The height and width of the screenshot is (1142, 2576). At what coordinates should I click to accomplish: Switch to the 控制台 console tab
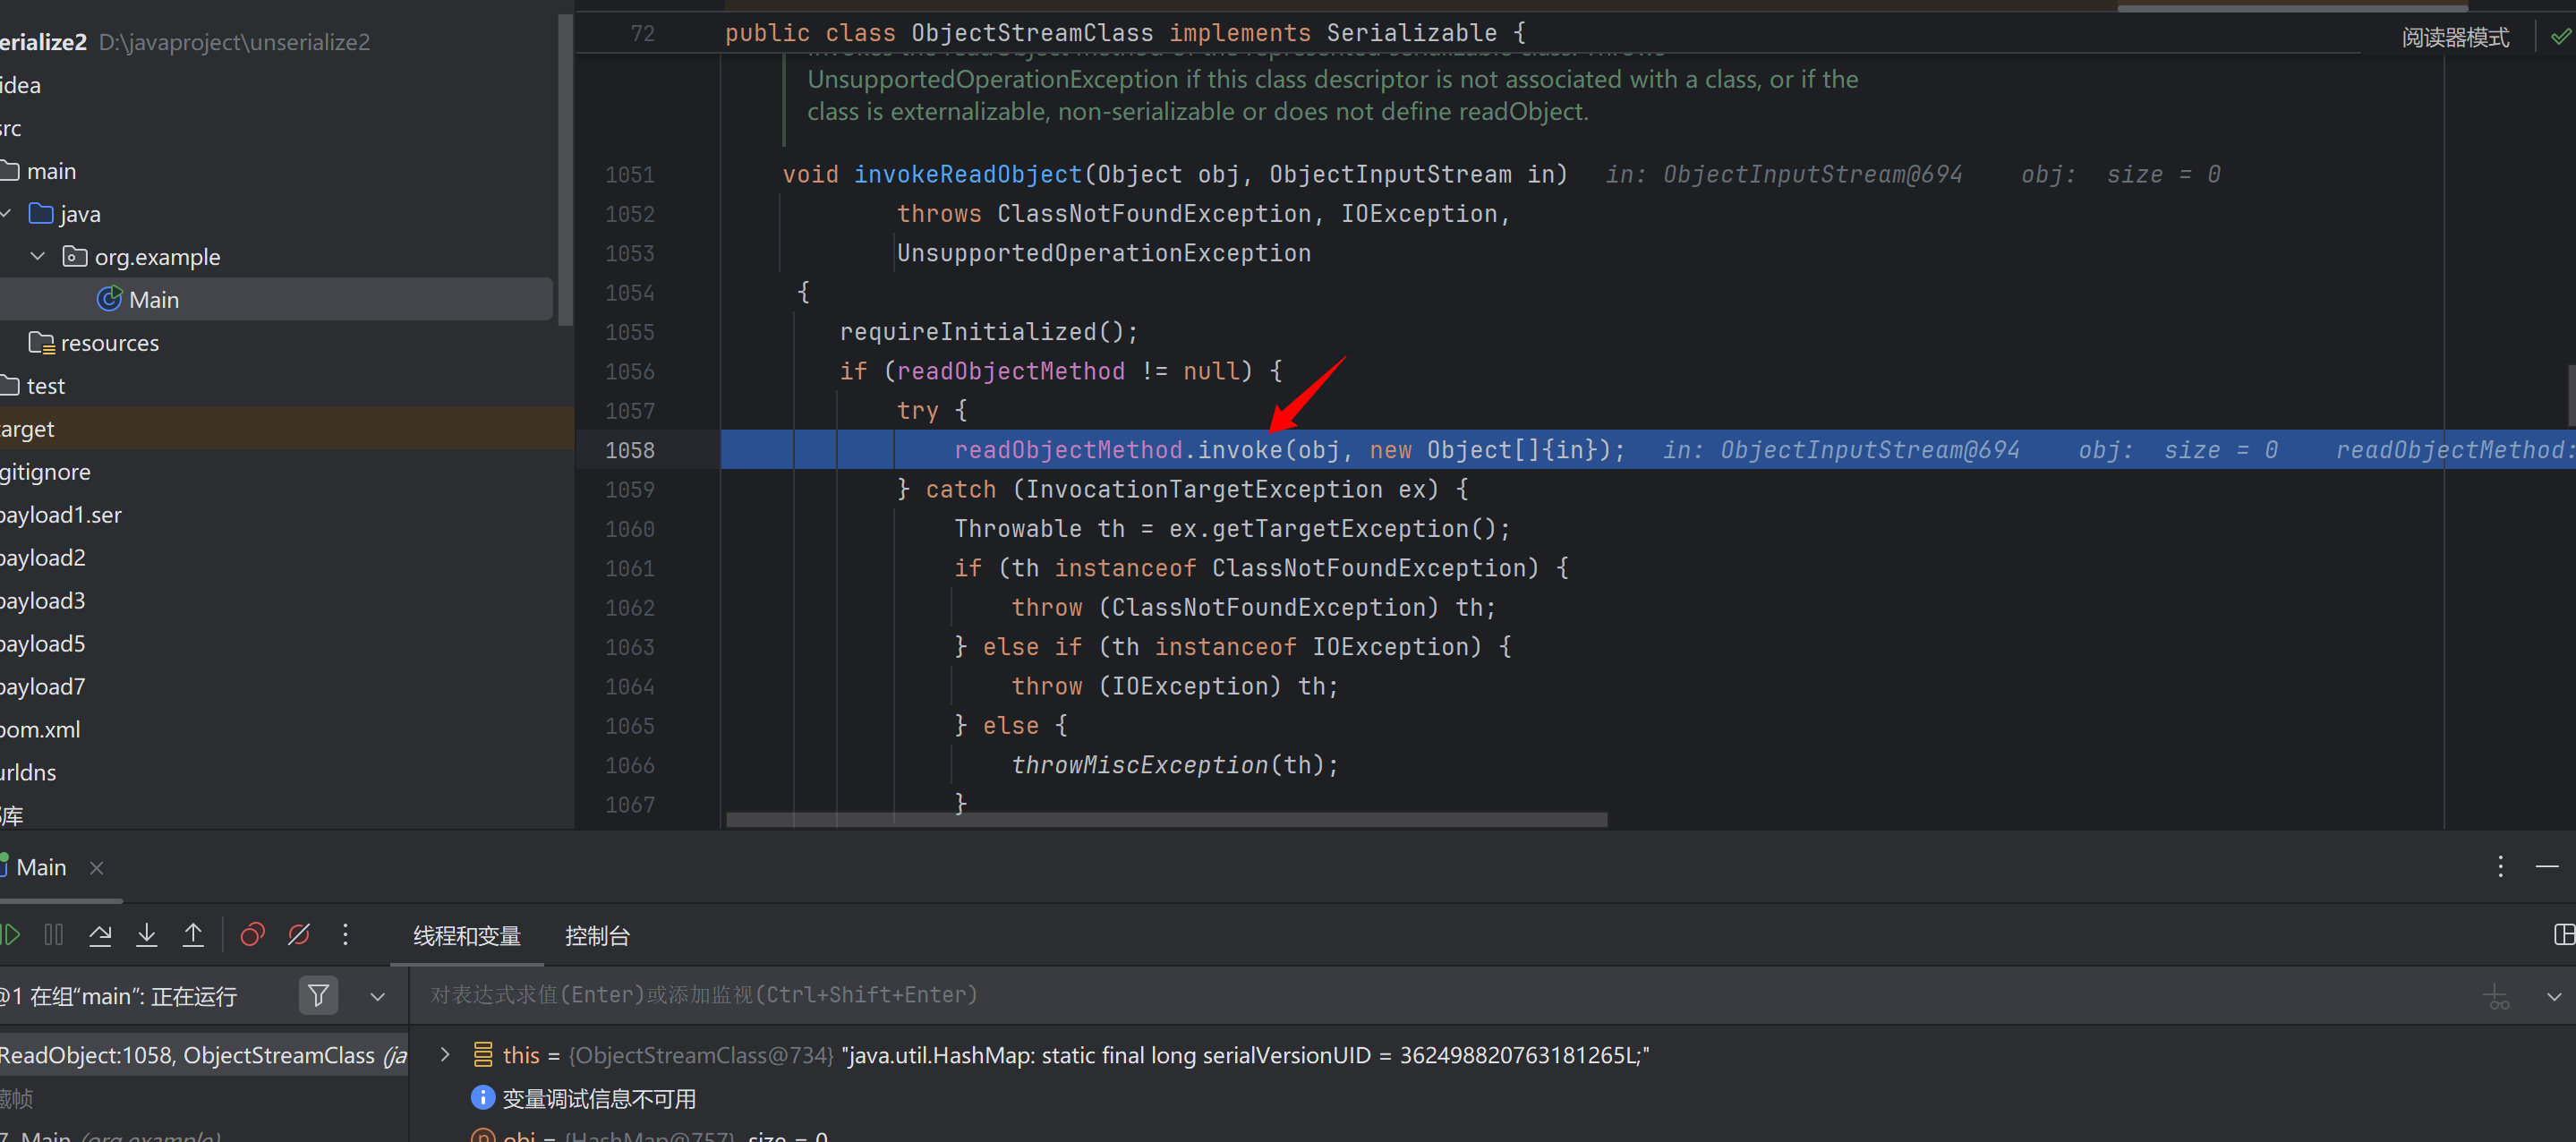click(x=597, y=936)
